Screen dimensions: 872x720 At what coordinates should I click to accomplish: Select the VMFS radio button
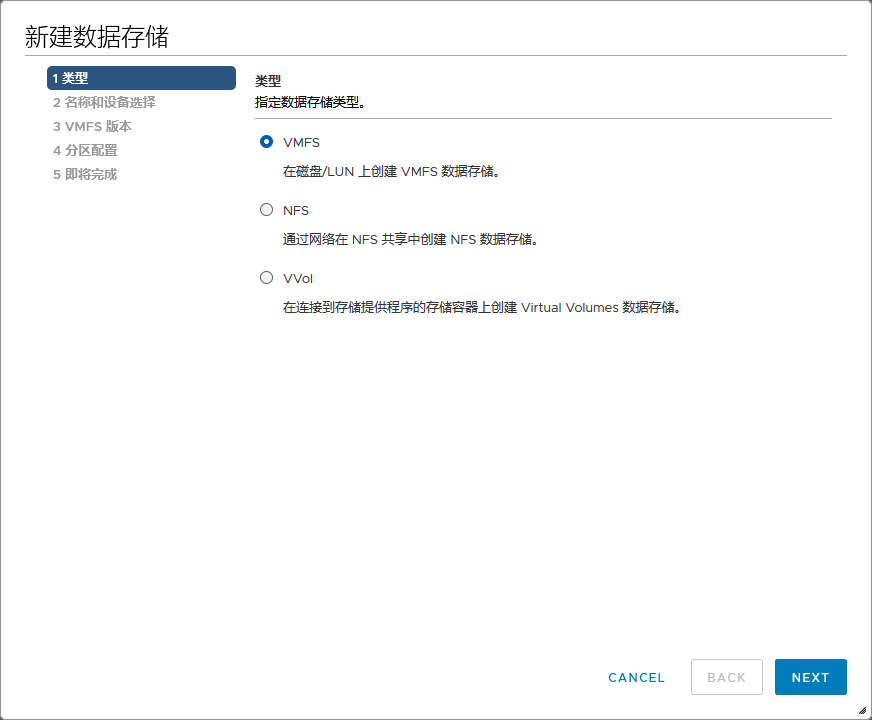pos(266,142)
